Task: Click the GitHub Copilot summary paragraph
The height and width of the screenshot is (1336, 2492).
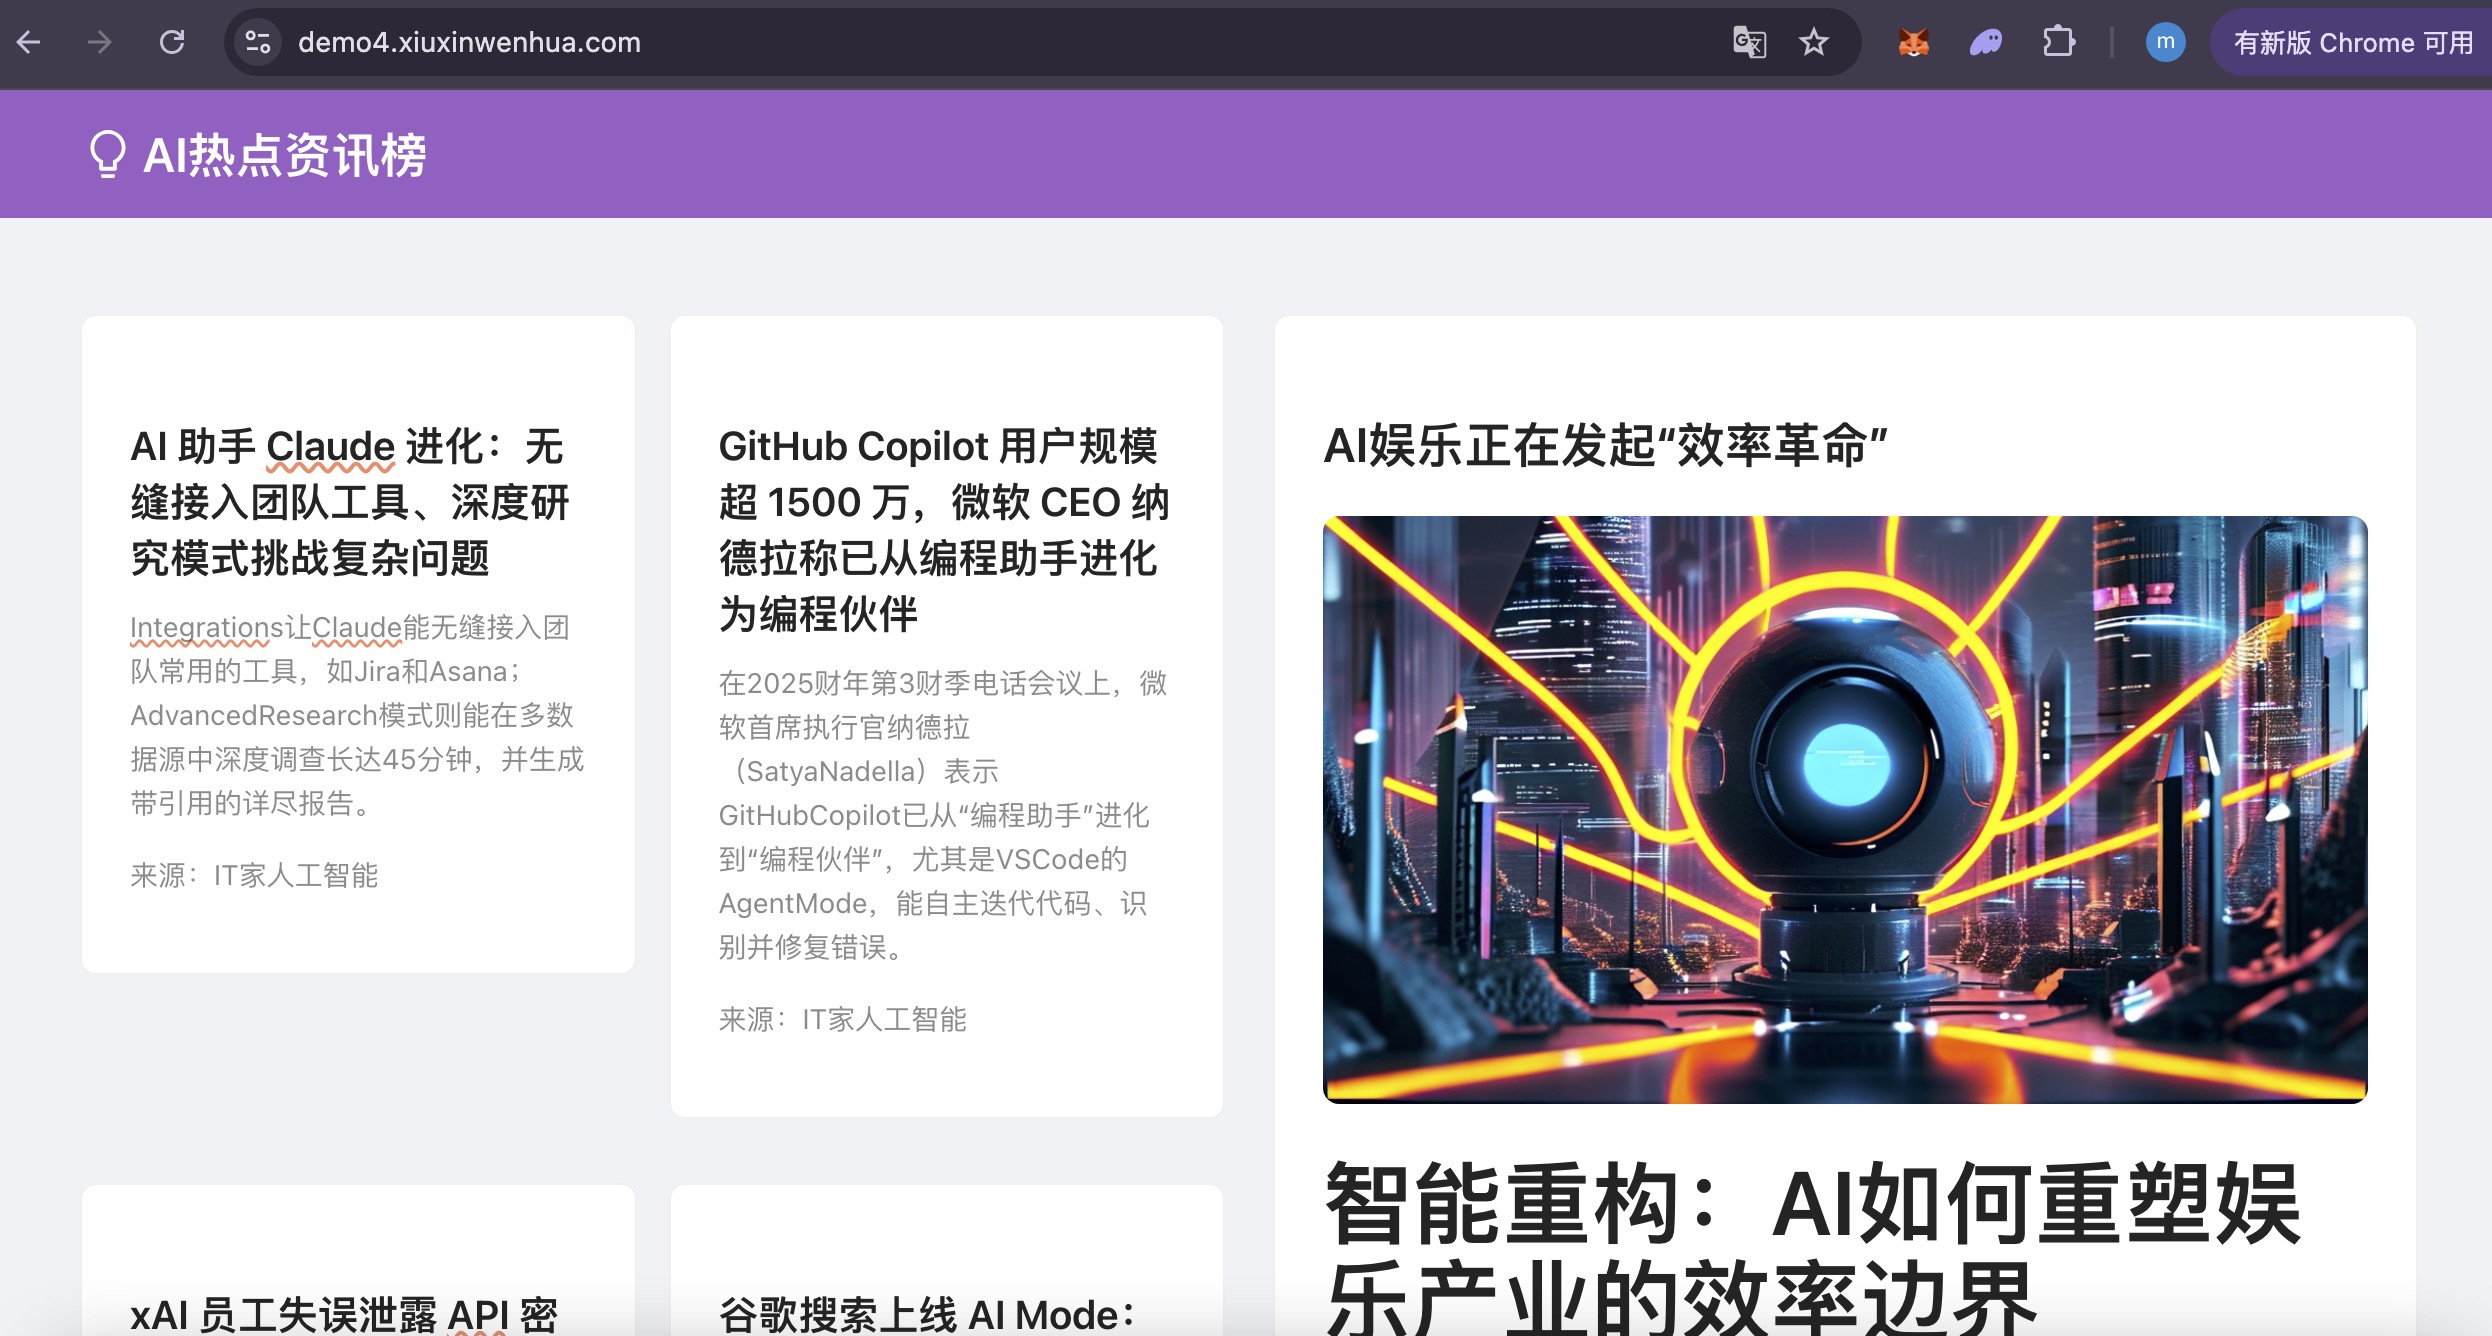Action: point(943,815)
